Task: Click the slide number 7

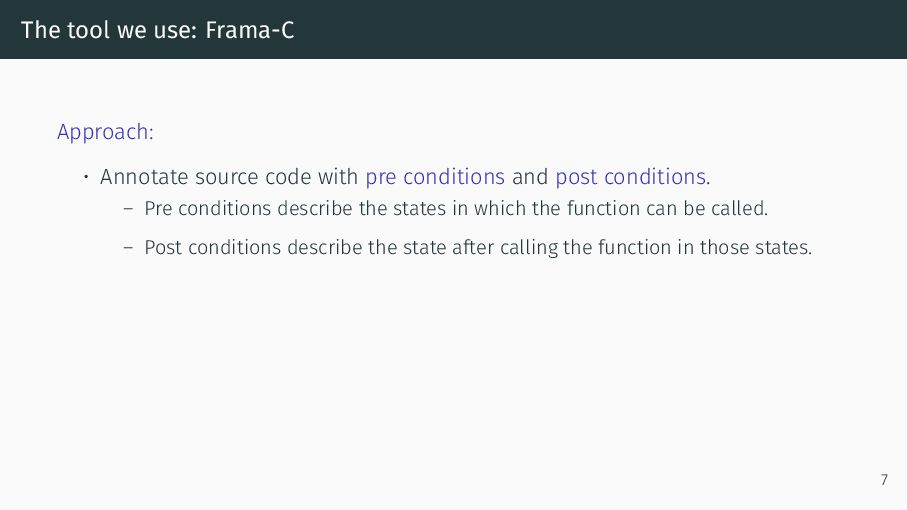Action: (x=884, y=479)
